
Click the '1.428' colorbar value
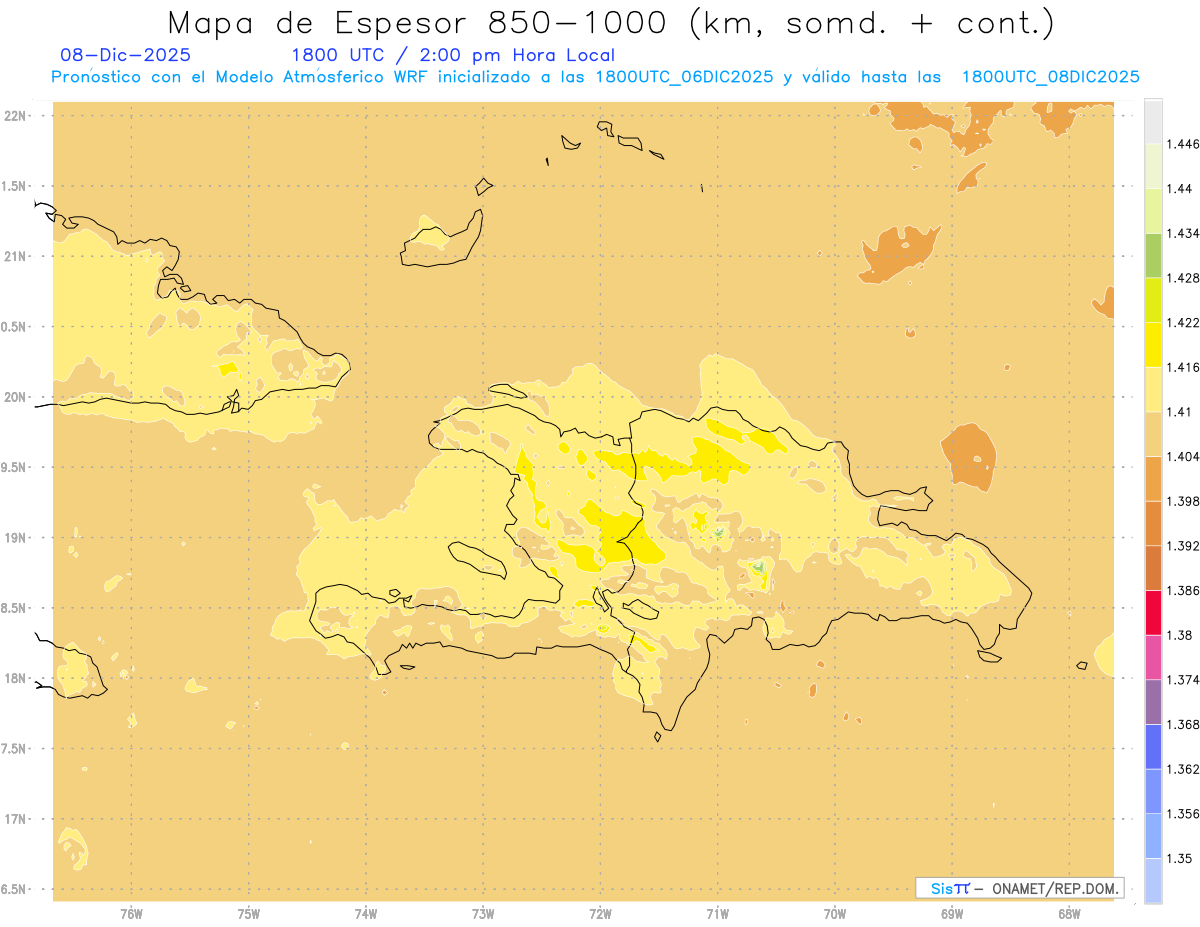(1185, 278)
